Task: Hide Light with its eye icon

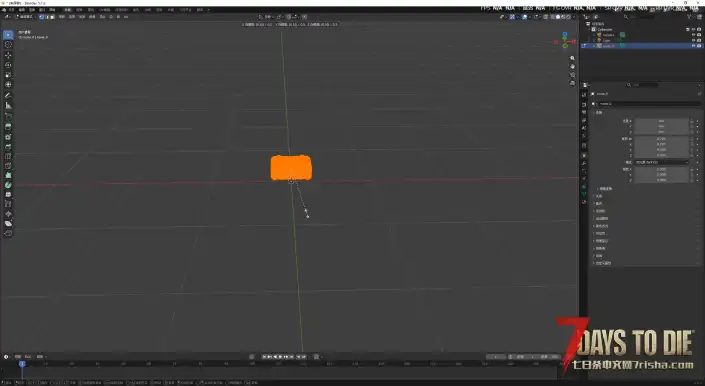Action: 693,40
